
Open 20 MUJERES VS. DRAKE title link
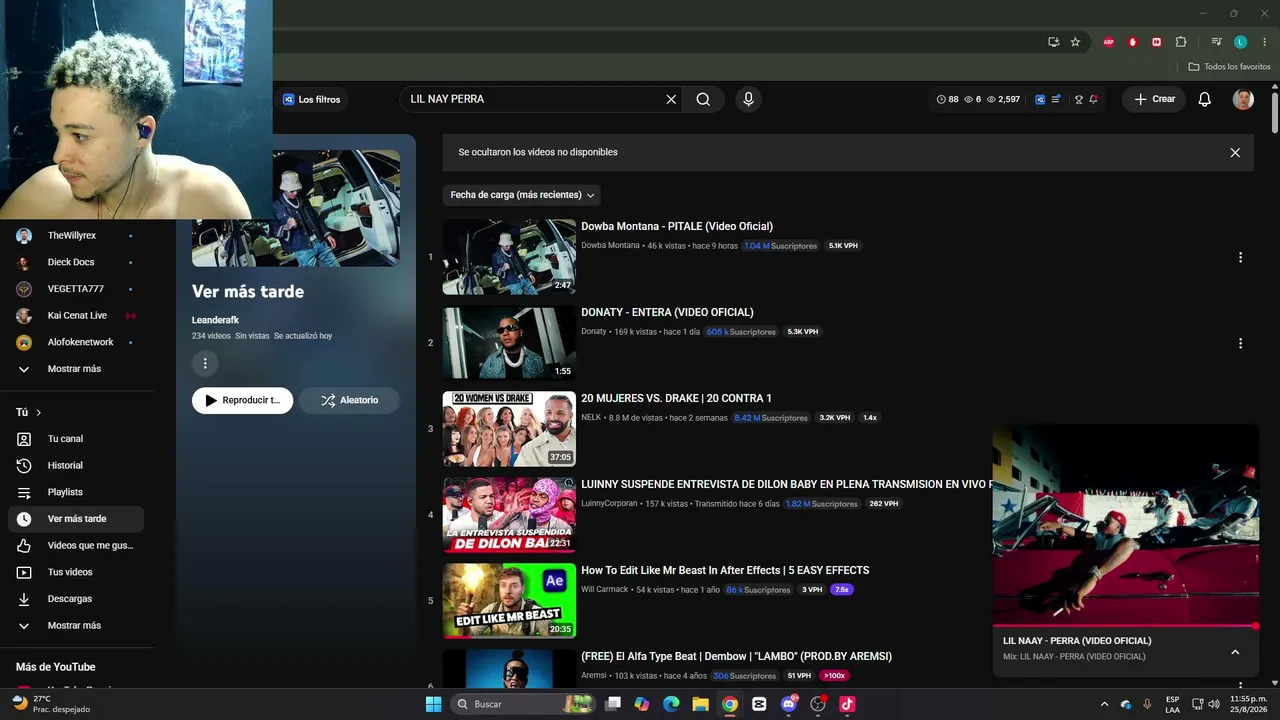tap(676, 398)
